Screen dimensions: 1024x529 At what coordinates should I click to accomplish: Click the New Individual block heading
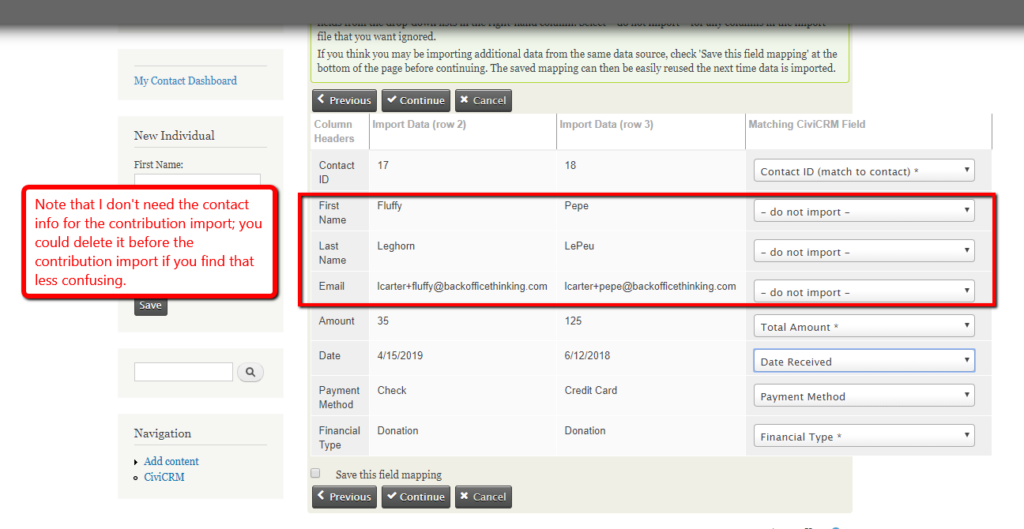click(174, 136)
